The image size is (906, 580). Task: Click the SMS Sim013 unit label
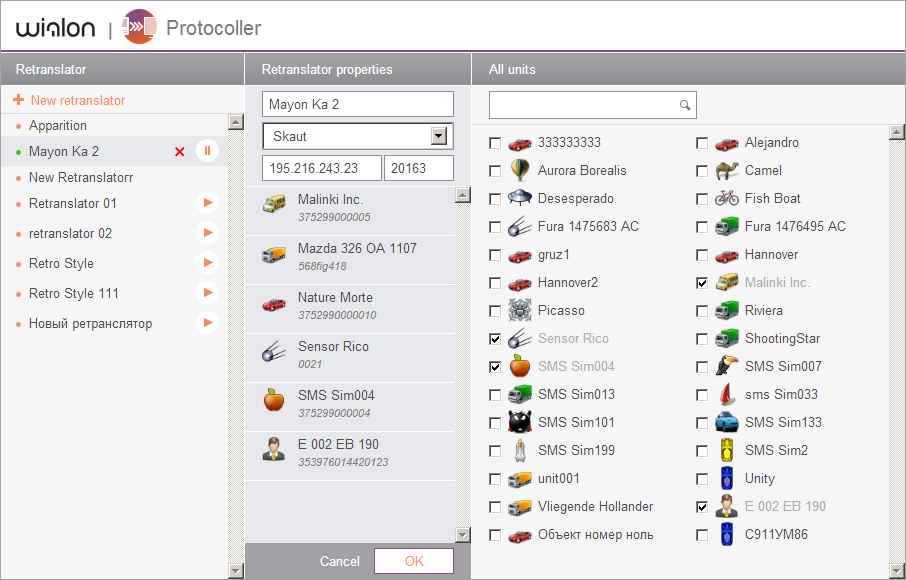tap(576, 394)
